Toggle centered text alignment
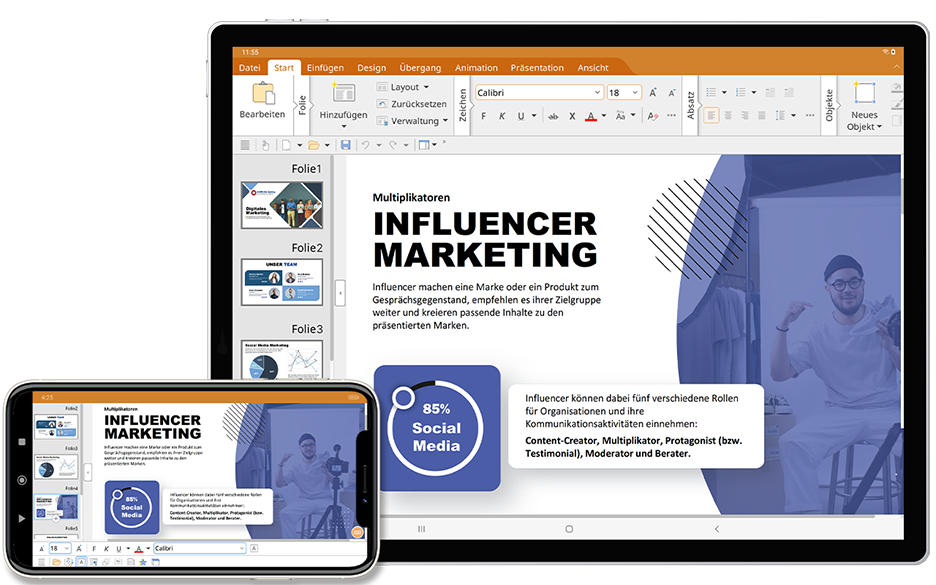 (728, 115)
